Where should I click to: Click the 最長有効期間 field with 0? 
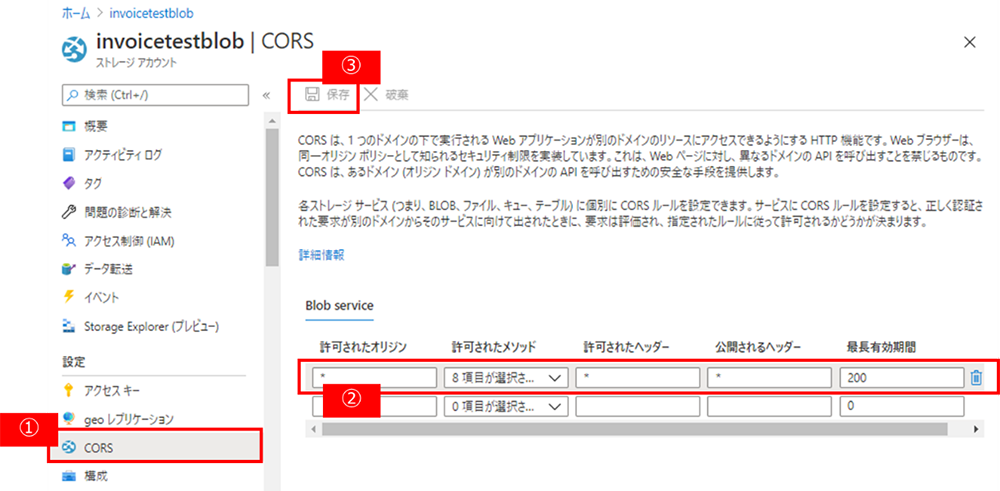pos(901,406)
